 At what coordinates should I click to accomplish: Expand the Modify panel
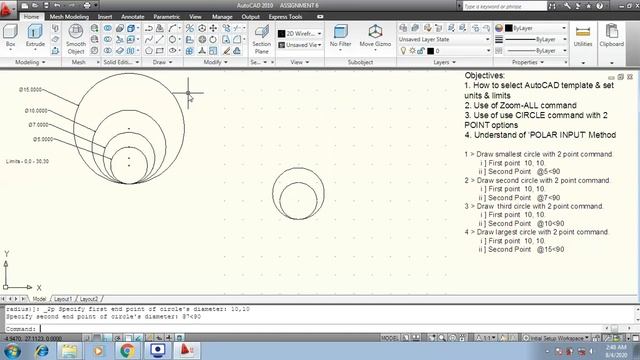pos(216,62)
